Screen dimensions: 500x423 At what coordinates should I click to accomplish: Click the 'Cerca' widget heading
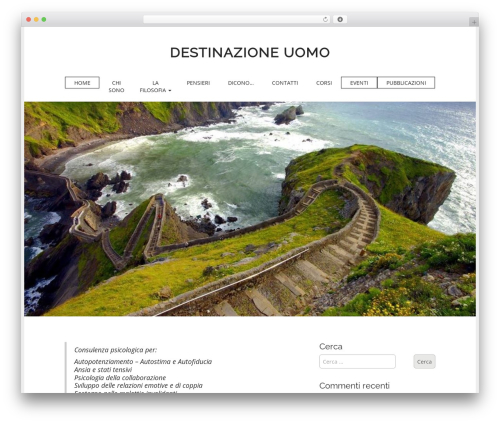click(x=331, y=347)
